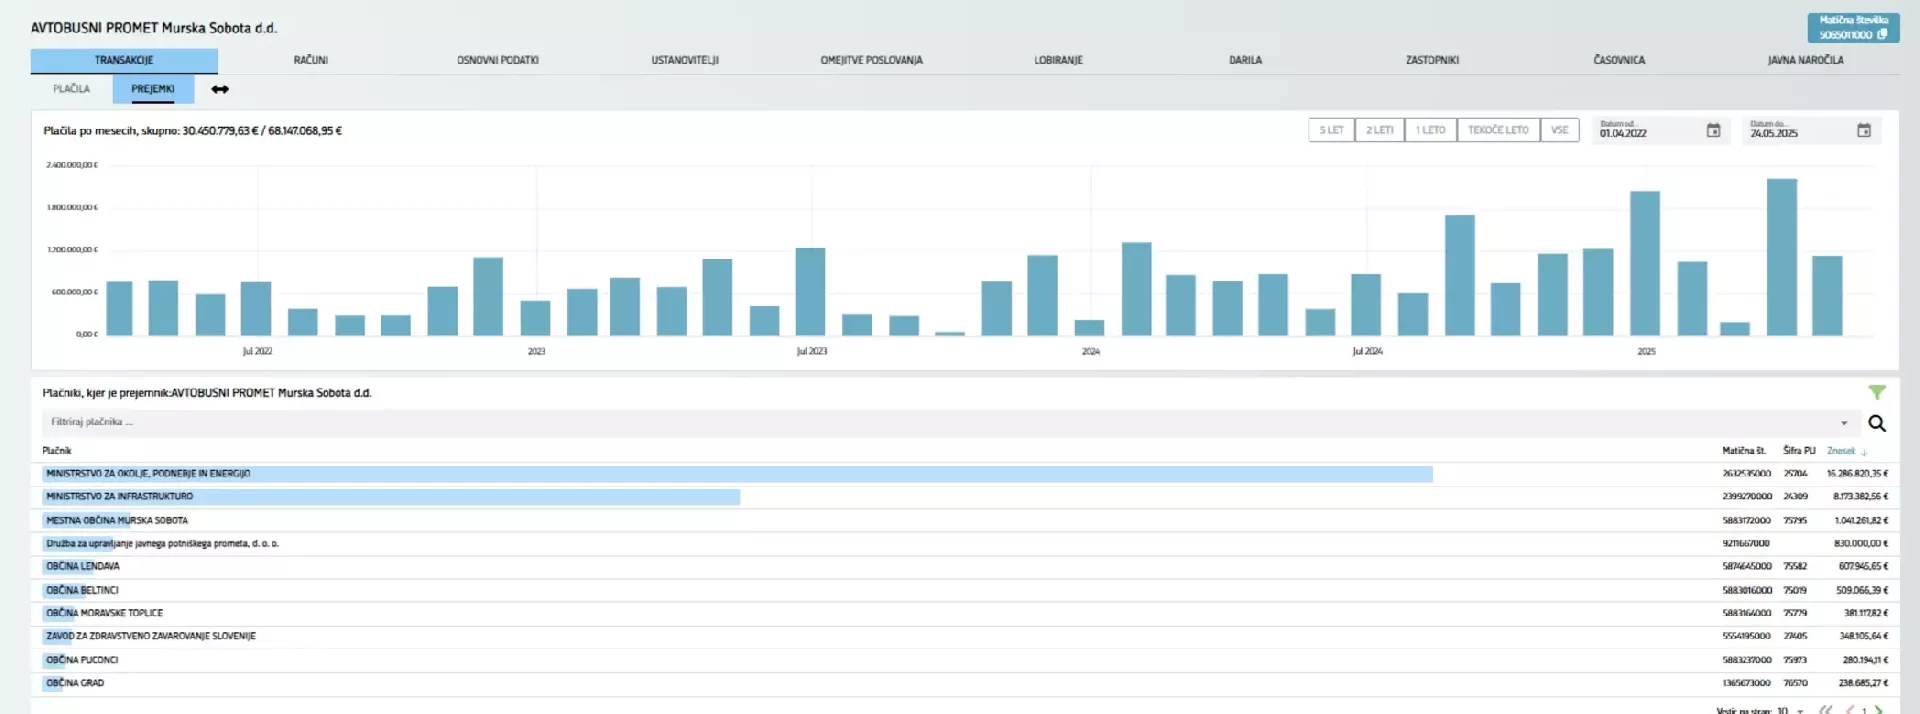1920x714 pixels.
Task: Sort by the Znesek column header
Action: pos(1840,451)
